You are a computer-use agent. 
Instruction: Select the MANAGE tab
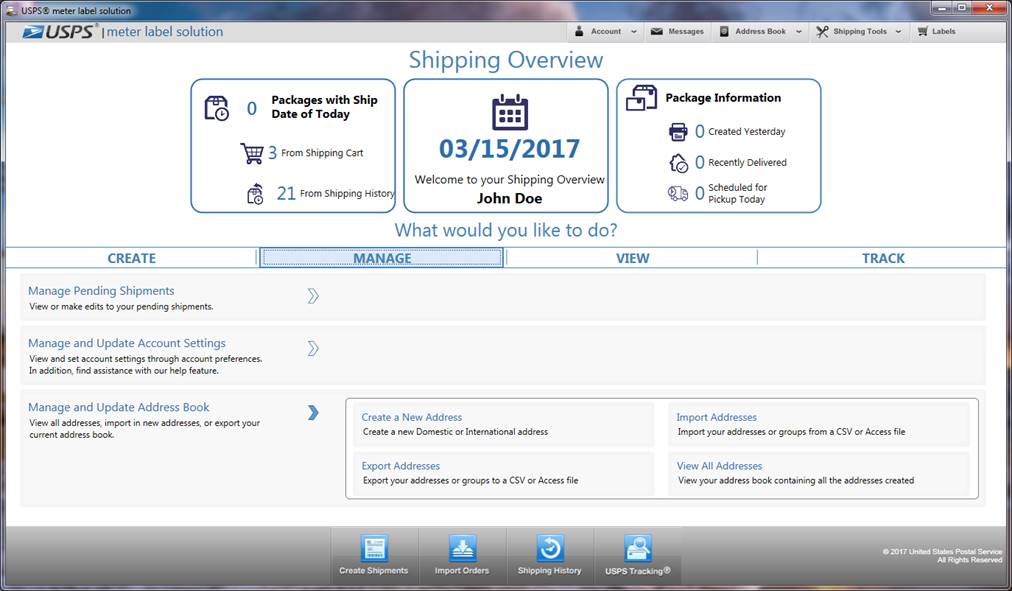[x=381, y=258]
